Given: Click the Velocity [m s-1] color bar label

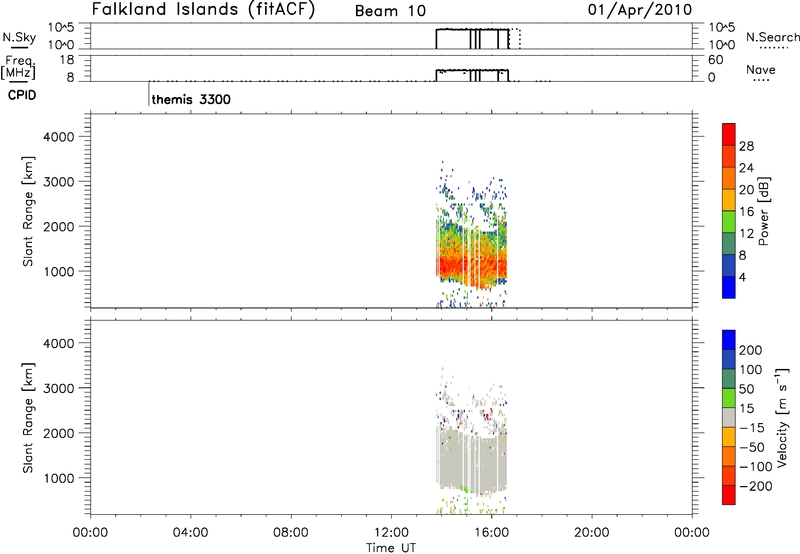Looking at the screenshot, I should 782,417.
